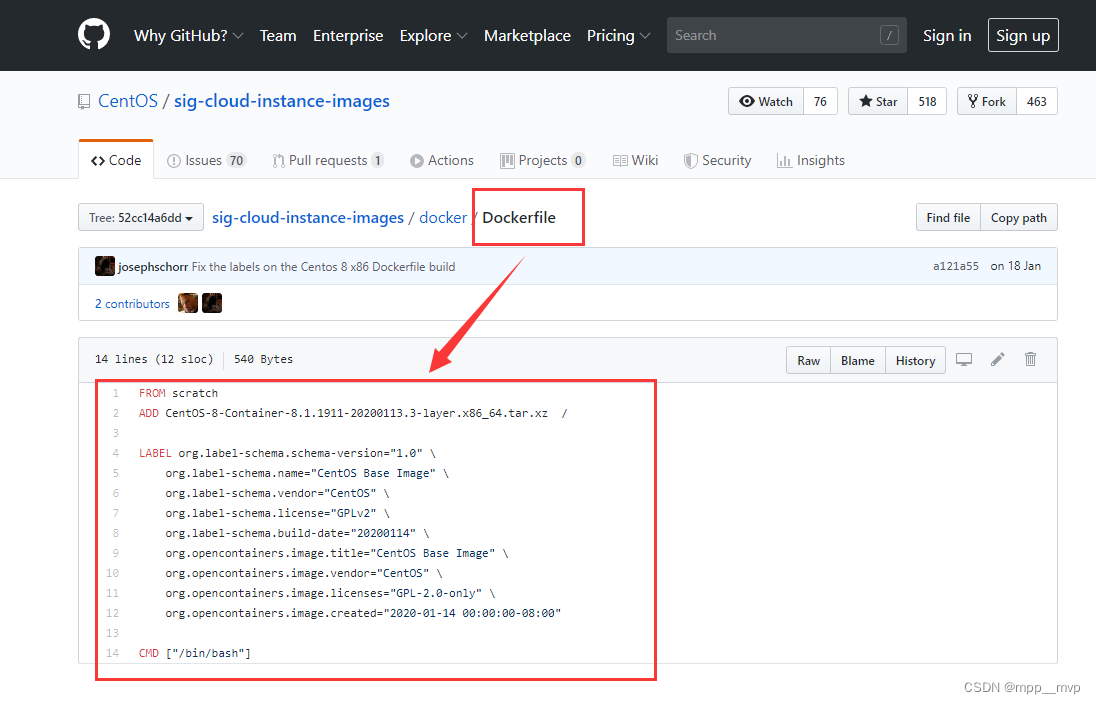Open the Marketplace link
Viewport: 1096px width, 704px height.
pyautogui.click(x=527, y=36)
